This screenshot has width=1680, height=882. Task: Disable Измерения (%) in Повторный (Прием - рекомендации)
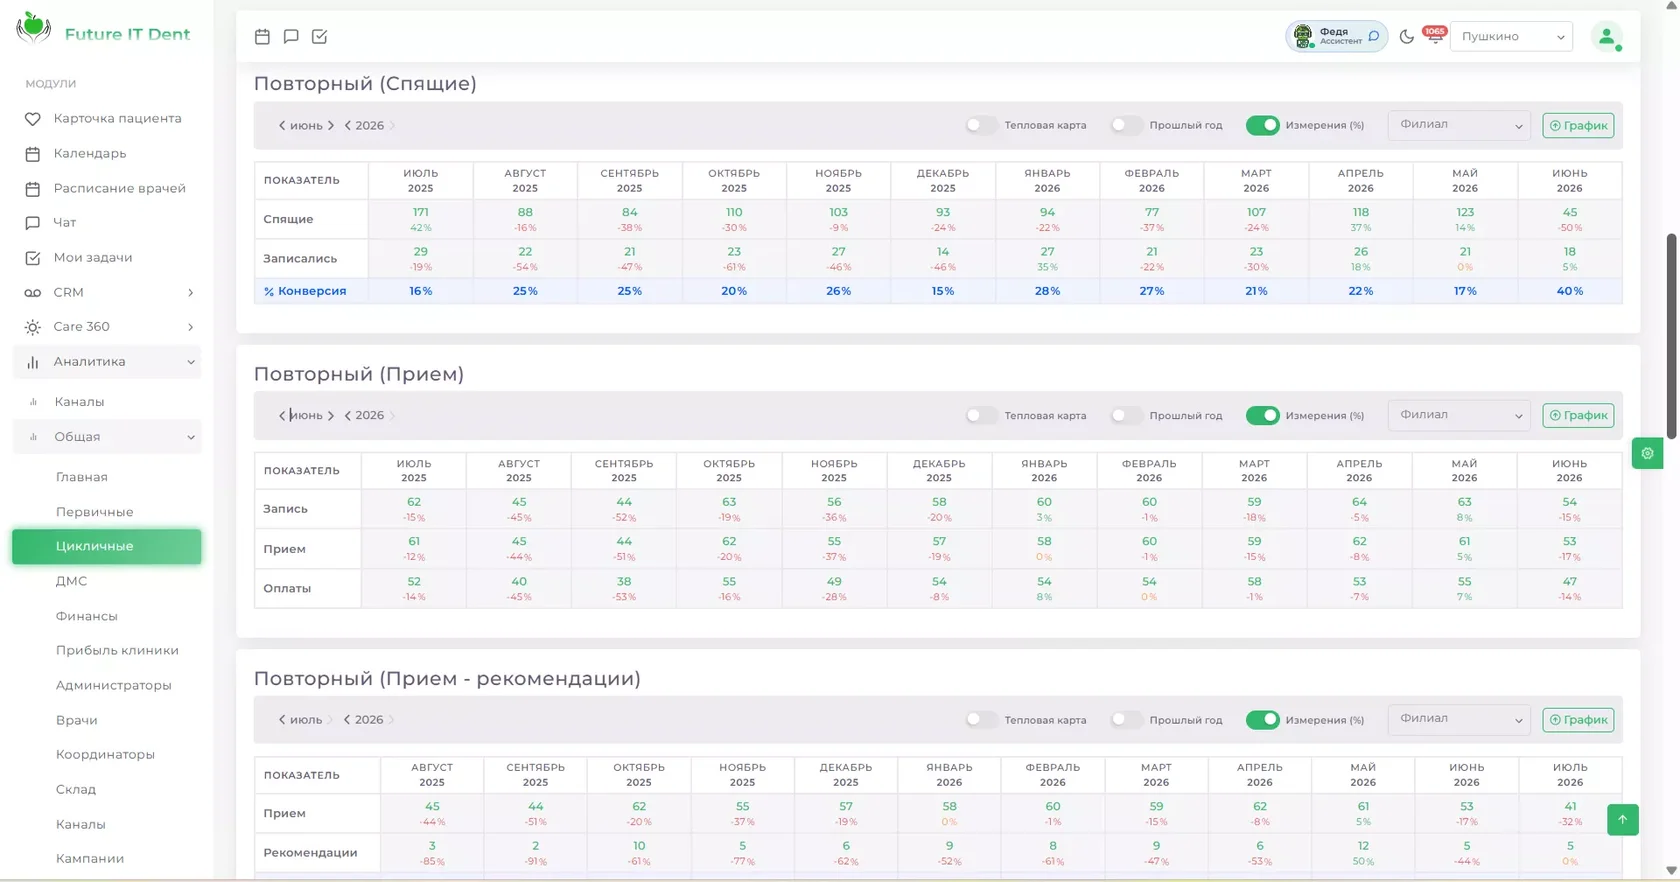point(1262,720)
